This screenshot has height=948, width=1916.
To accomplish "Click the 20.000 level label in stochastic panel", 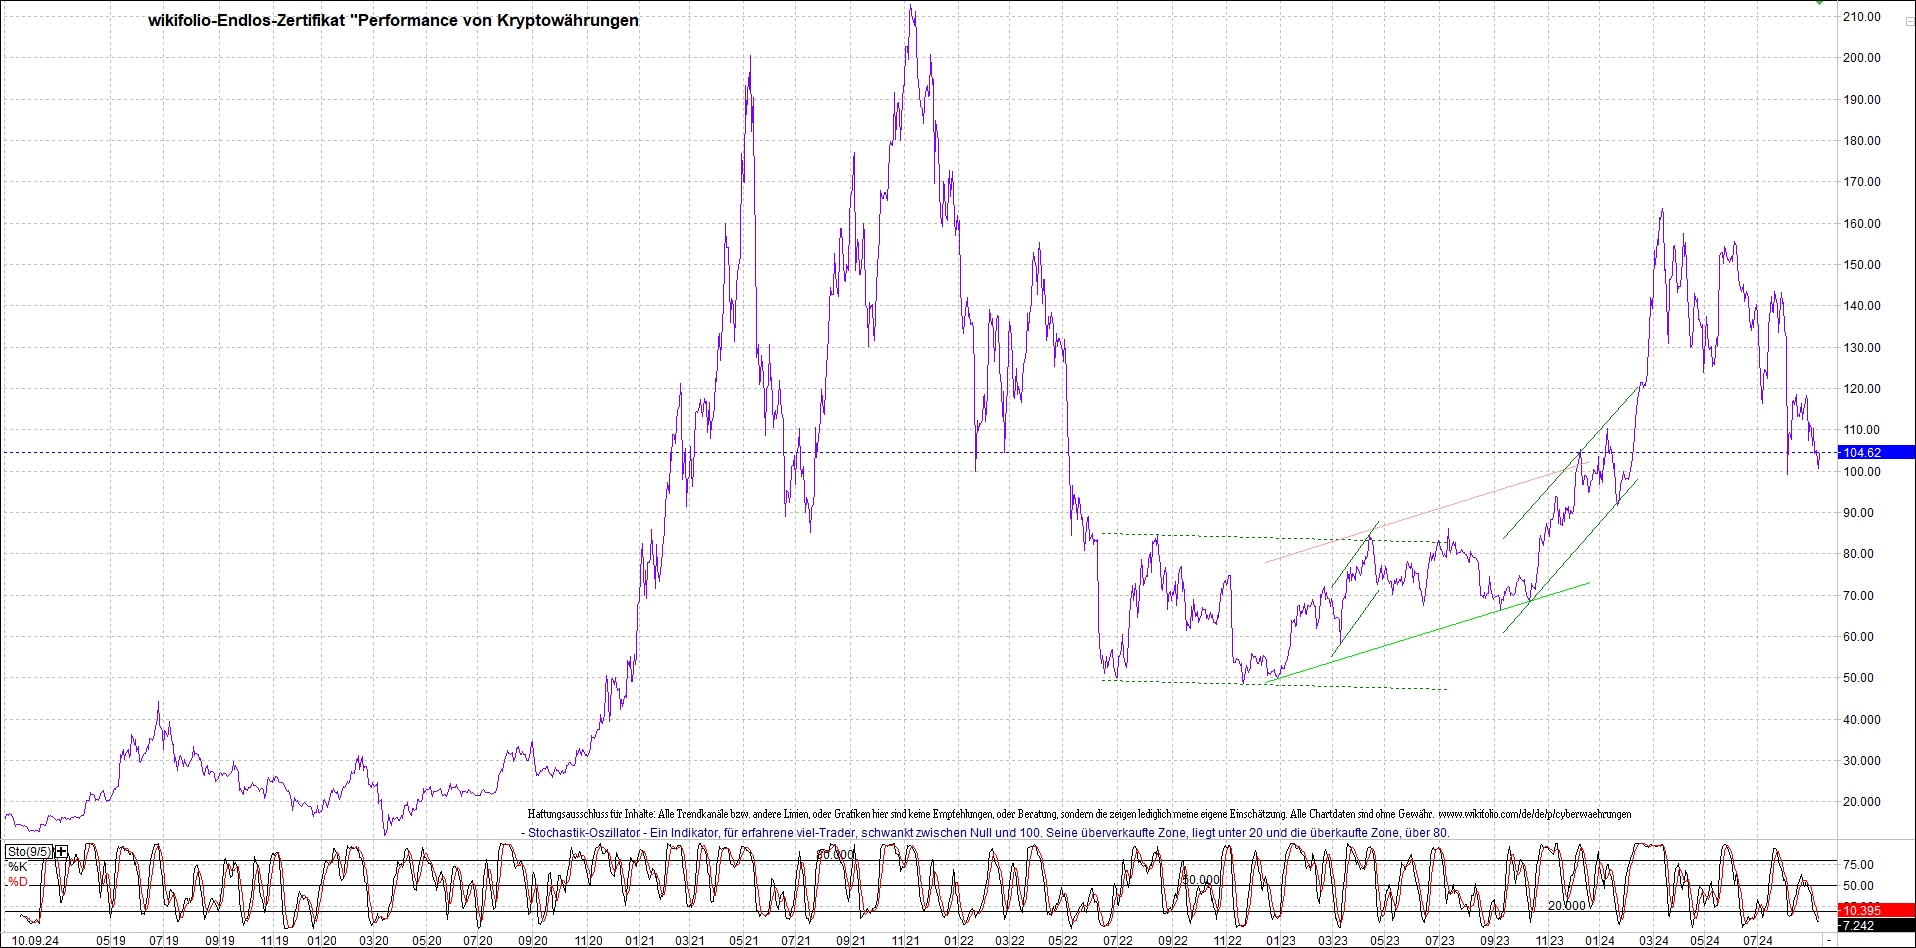I will pos(1567,906).
